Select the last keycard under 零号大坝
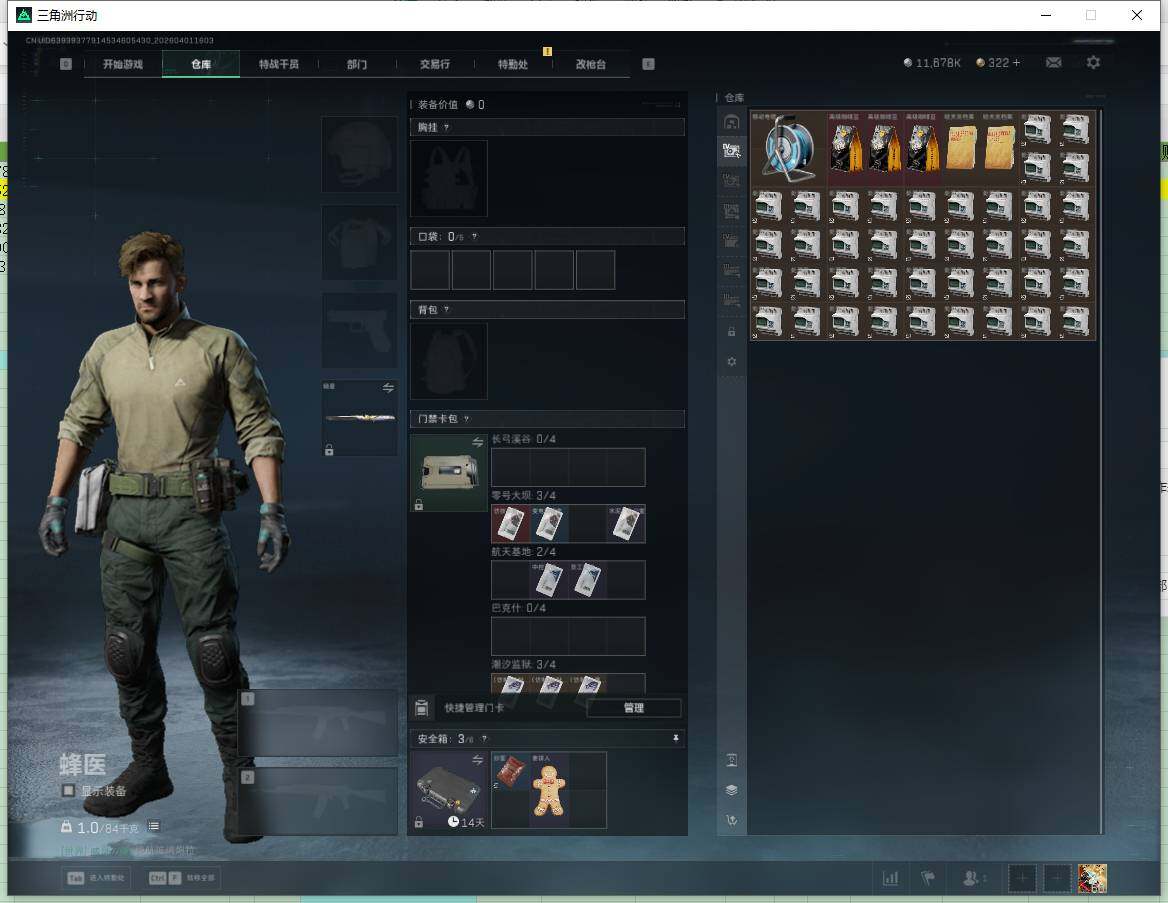The image size is (1168, 903). (626, 524)
